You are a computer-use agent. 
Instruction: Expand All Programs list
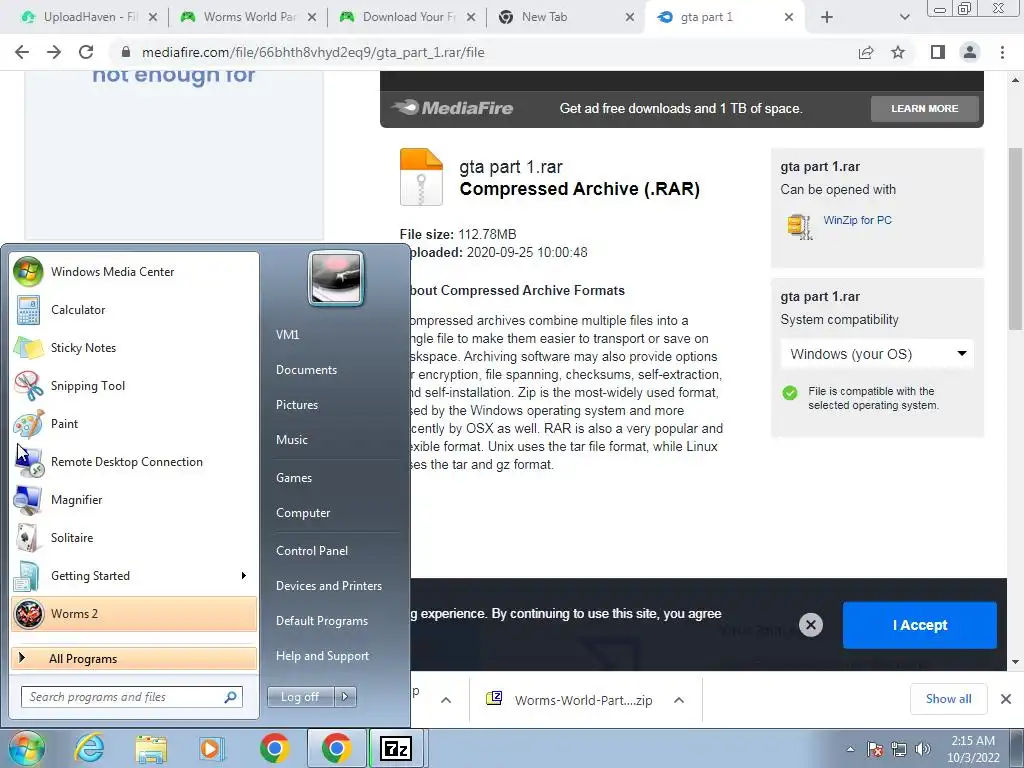(134, 658)
